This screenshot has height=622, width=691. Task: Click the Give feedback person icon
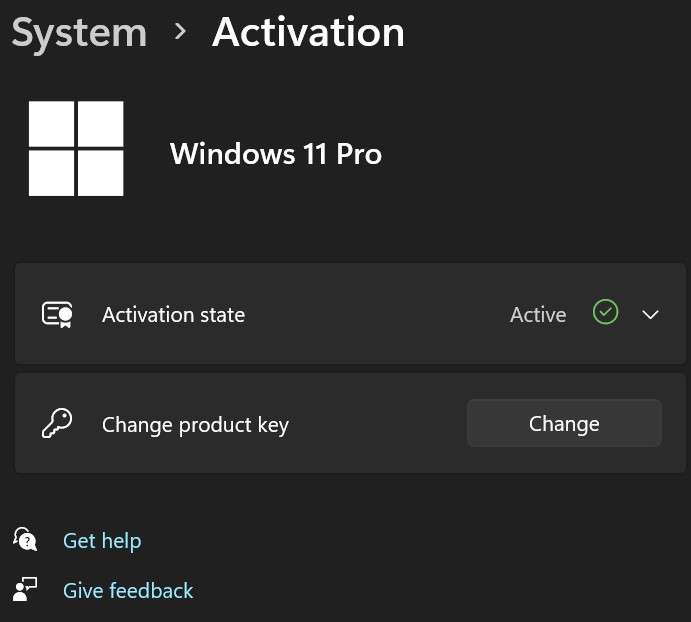(x=25, y=590)
